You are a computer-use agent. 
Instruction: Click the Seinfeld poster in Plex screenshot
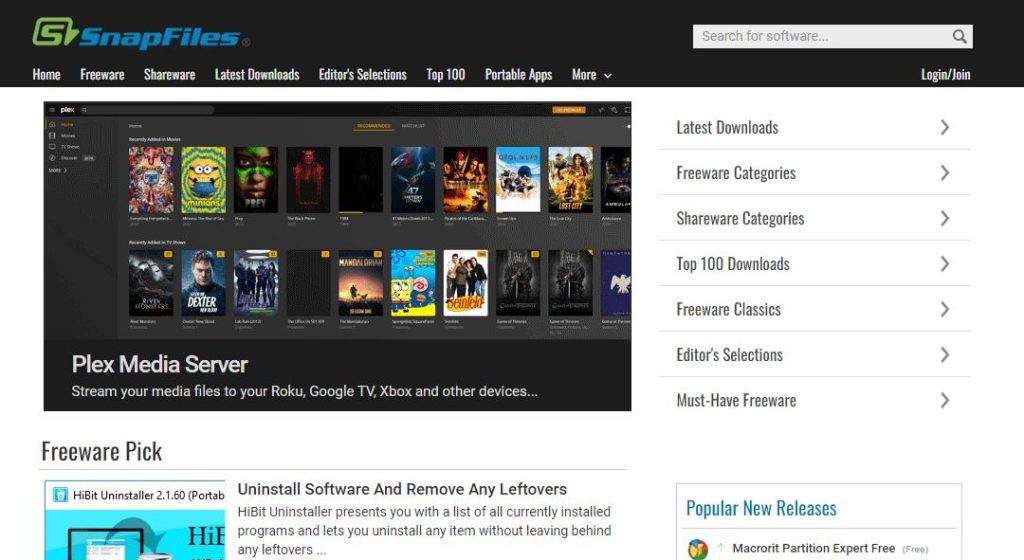pyautogui.click(x=465, y=283)
